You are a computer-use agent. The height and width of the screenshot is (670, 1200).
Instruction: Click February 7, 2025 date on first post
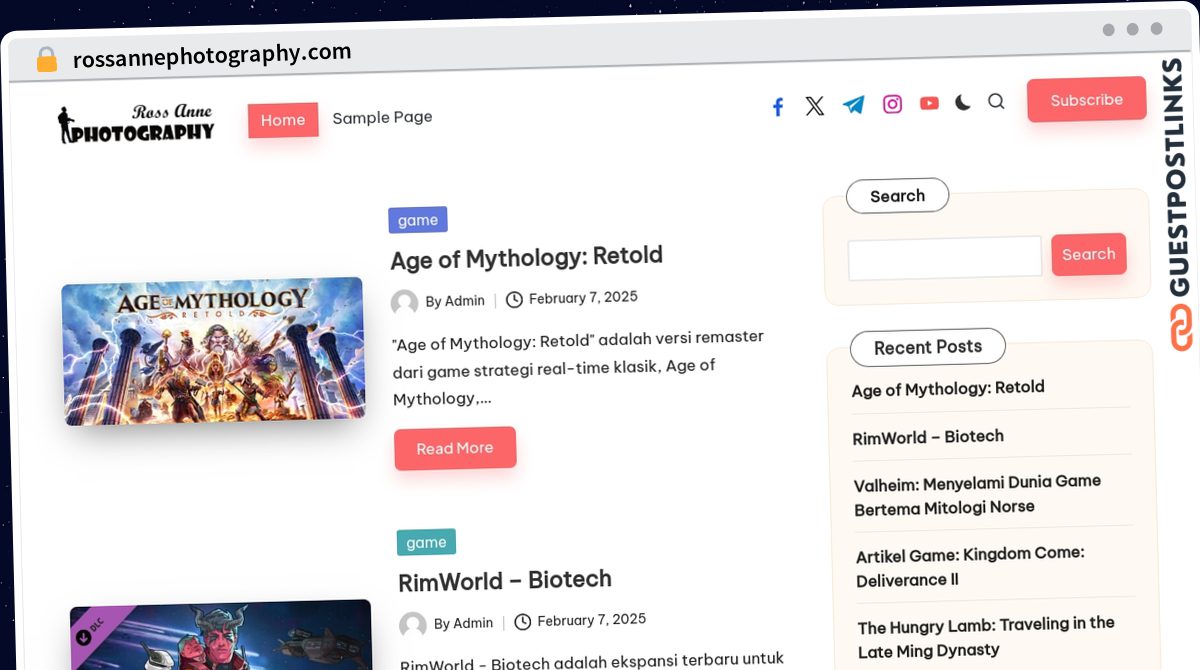(583, 297)
